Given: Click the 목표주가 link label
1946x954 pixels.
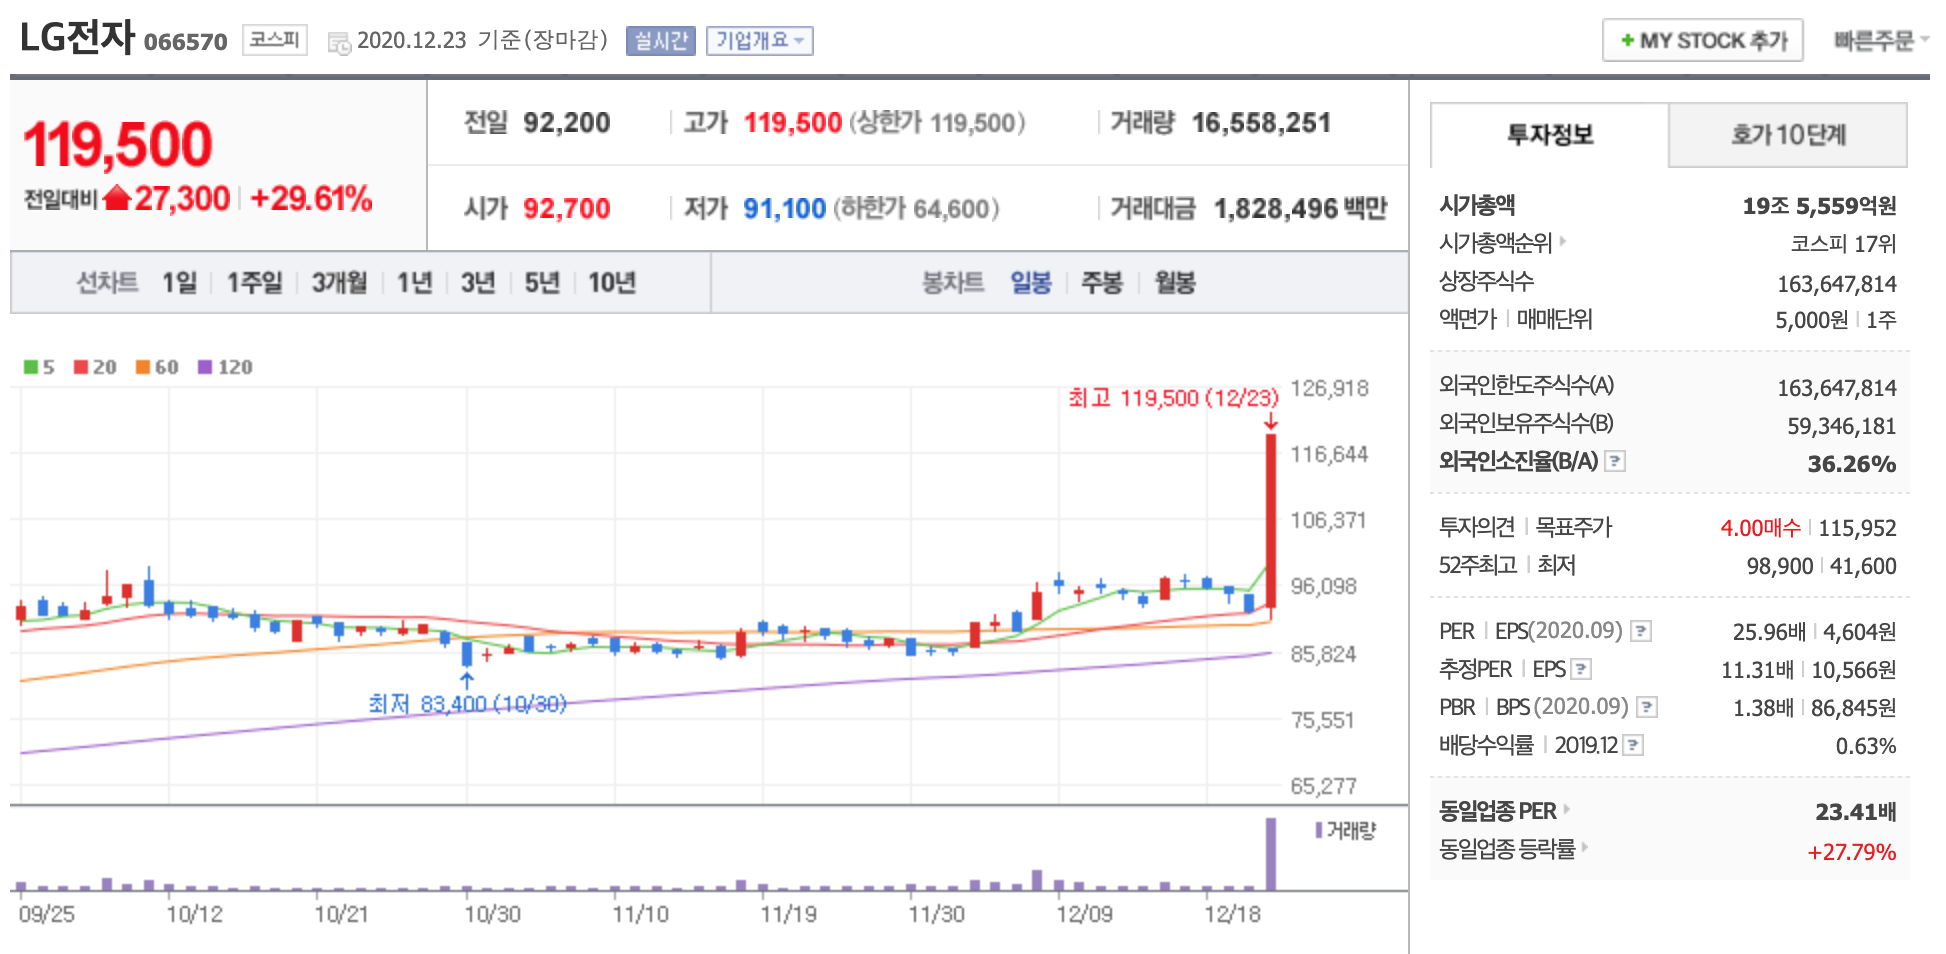Looking at the screenshot, I should 1574,527.
